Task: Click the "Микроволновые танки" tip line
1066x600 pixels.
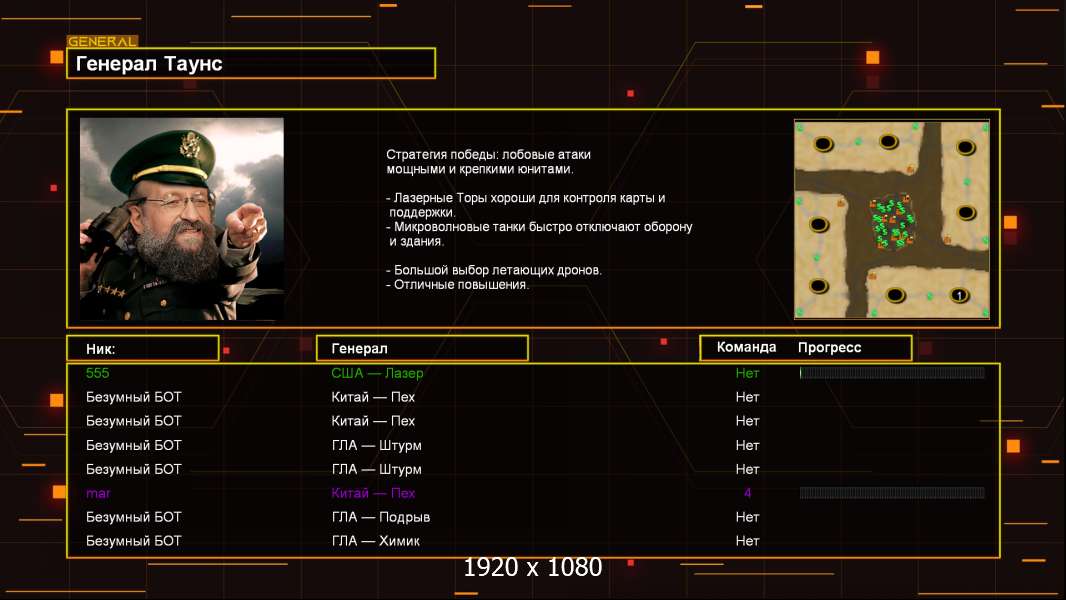Action: coord(538,227)
